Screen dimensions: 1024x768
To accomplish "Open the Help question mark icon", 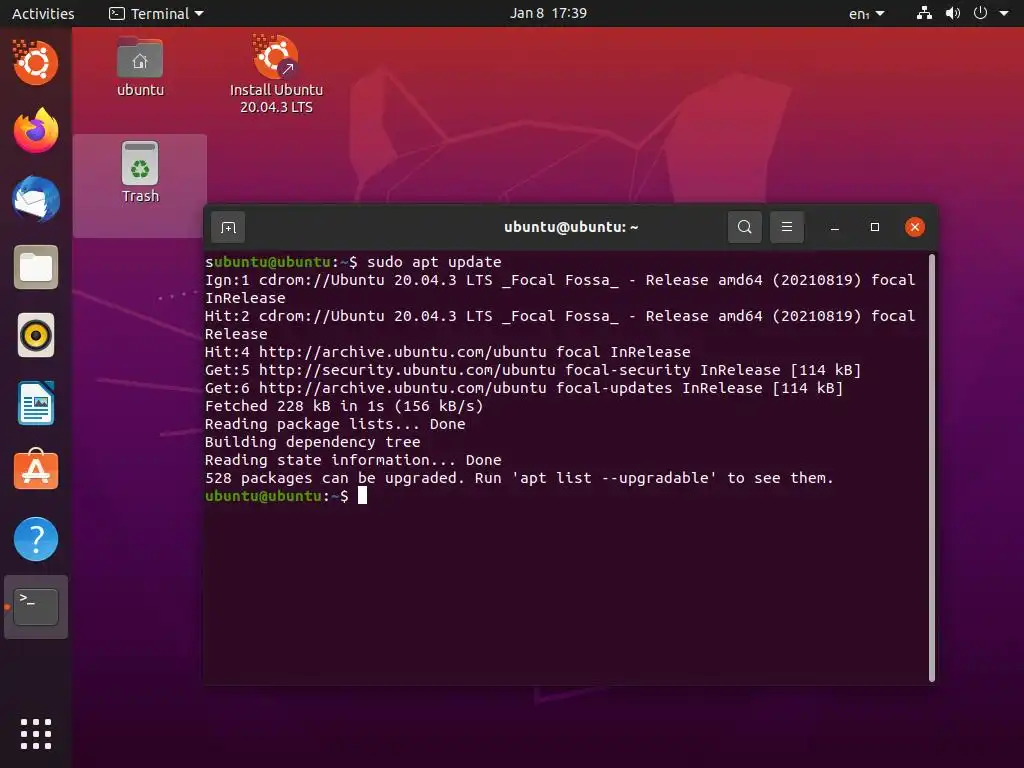I will click(x=36, y=539).
